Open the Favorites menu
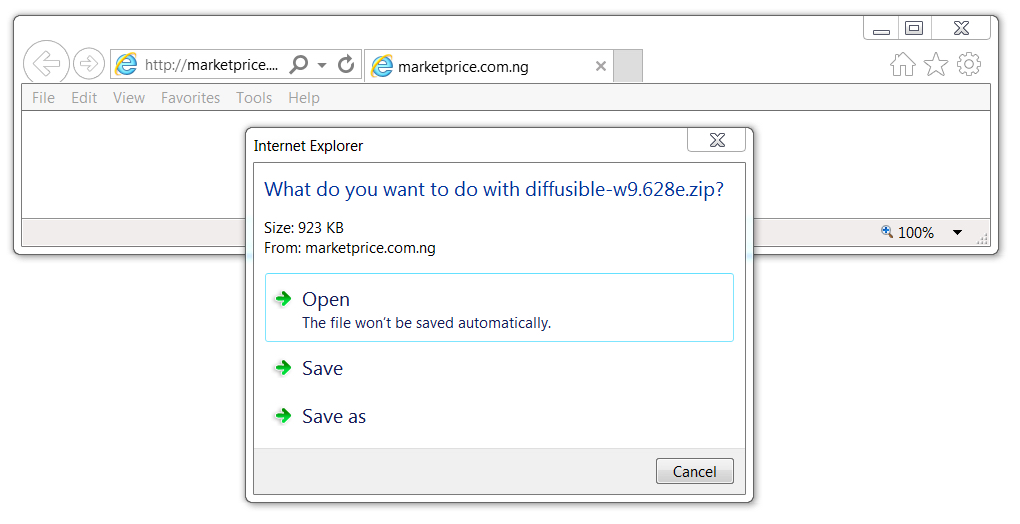 191,98
